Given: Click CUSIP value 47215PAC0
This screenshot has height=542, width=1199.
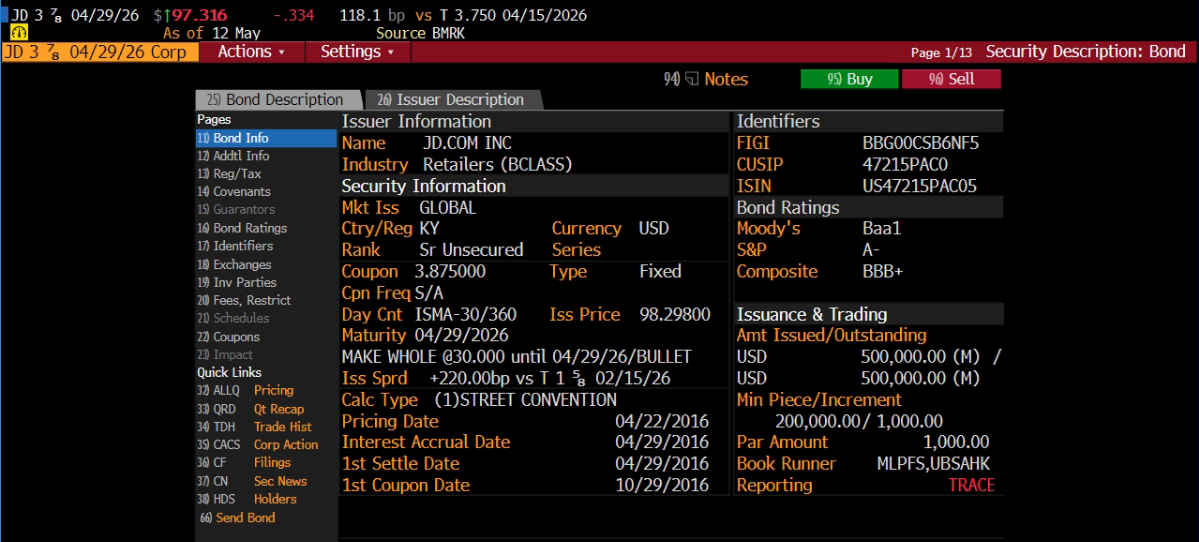Looking at the screenshot, I should pyautogui.click(x=905, y=164).
